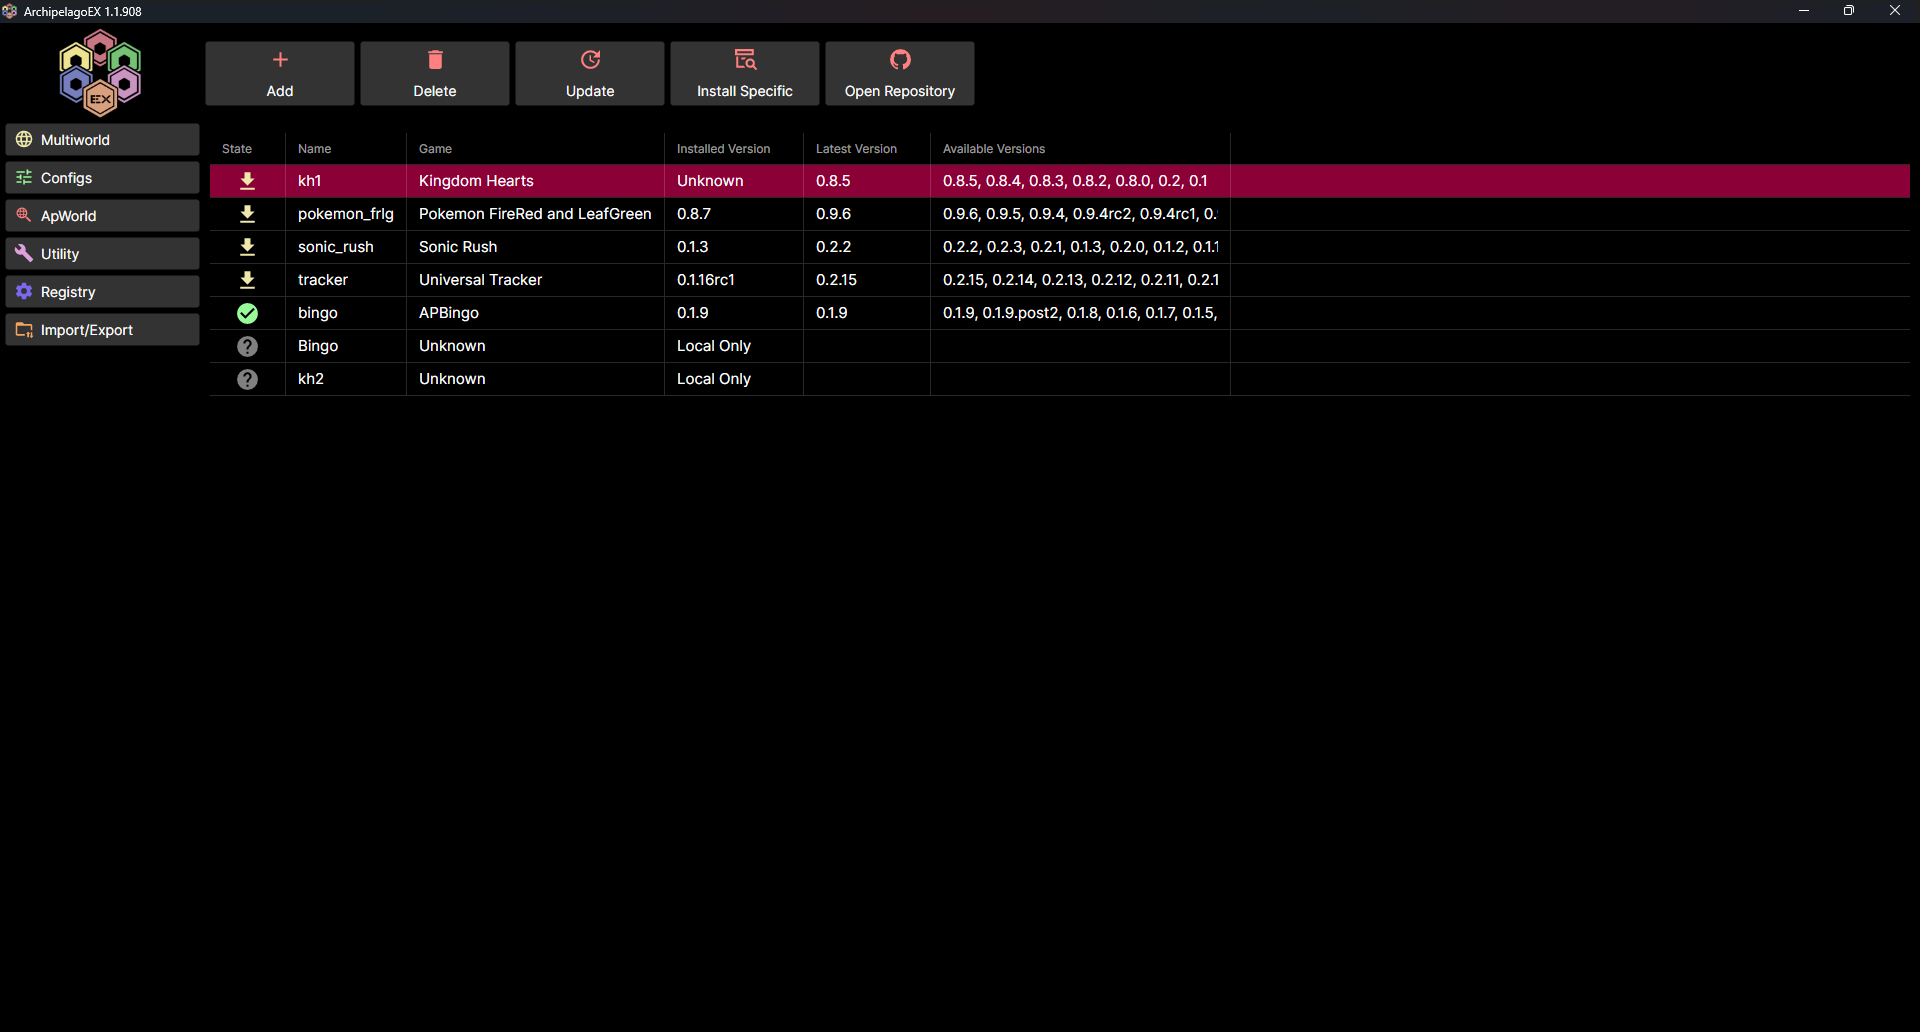Click the sliders icon beside Configs
This screenshot has width=1920, height=1032.
[24, 178]
